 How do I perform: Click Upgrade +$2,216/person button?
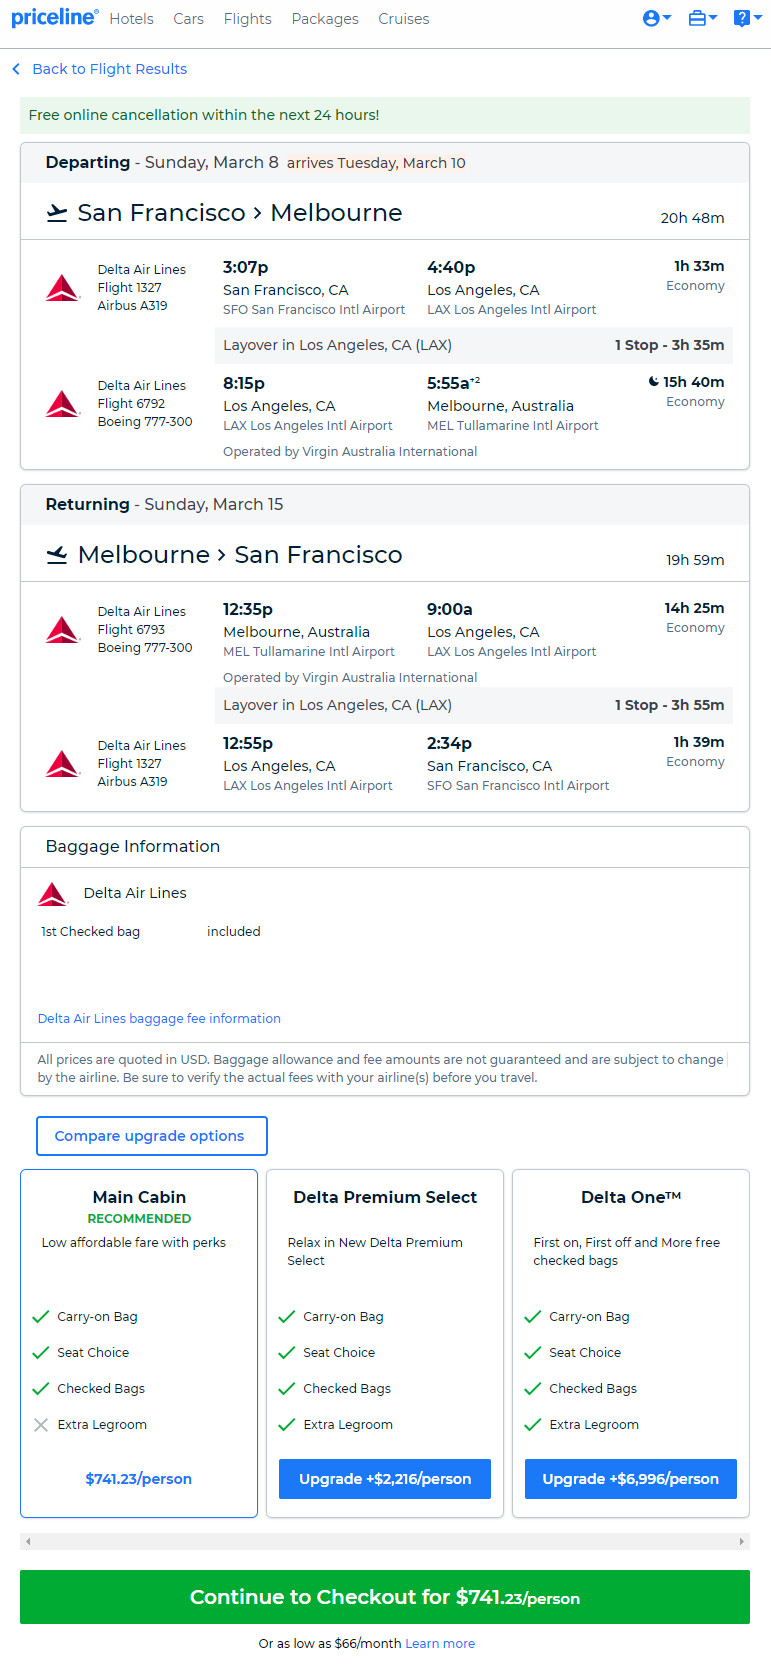click(x=385, y=1479)
